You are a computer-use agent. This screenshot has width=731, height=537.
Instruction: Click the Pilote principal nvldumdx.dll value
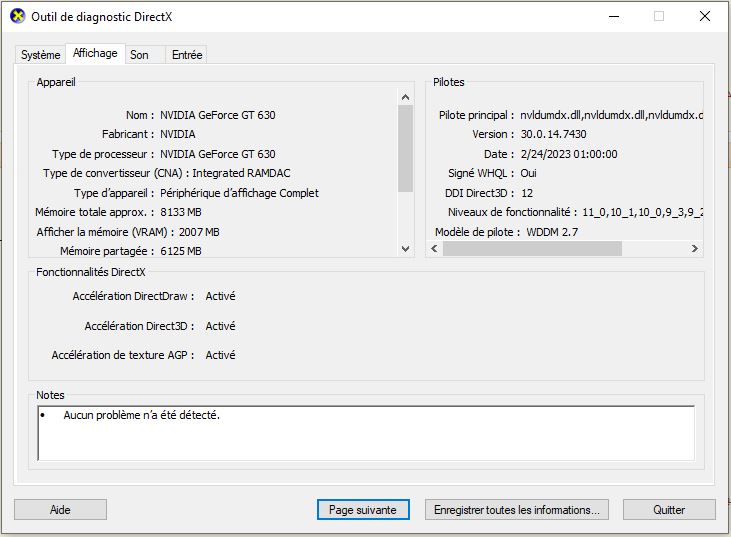click(x=611, y=115)
